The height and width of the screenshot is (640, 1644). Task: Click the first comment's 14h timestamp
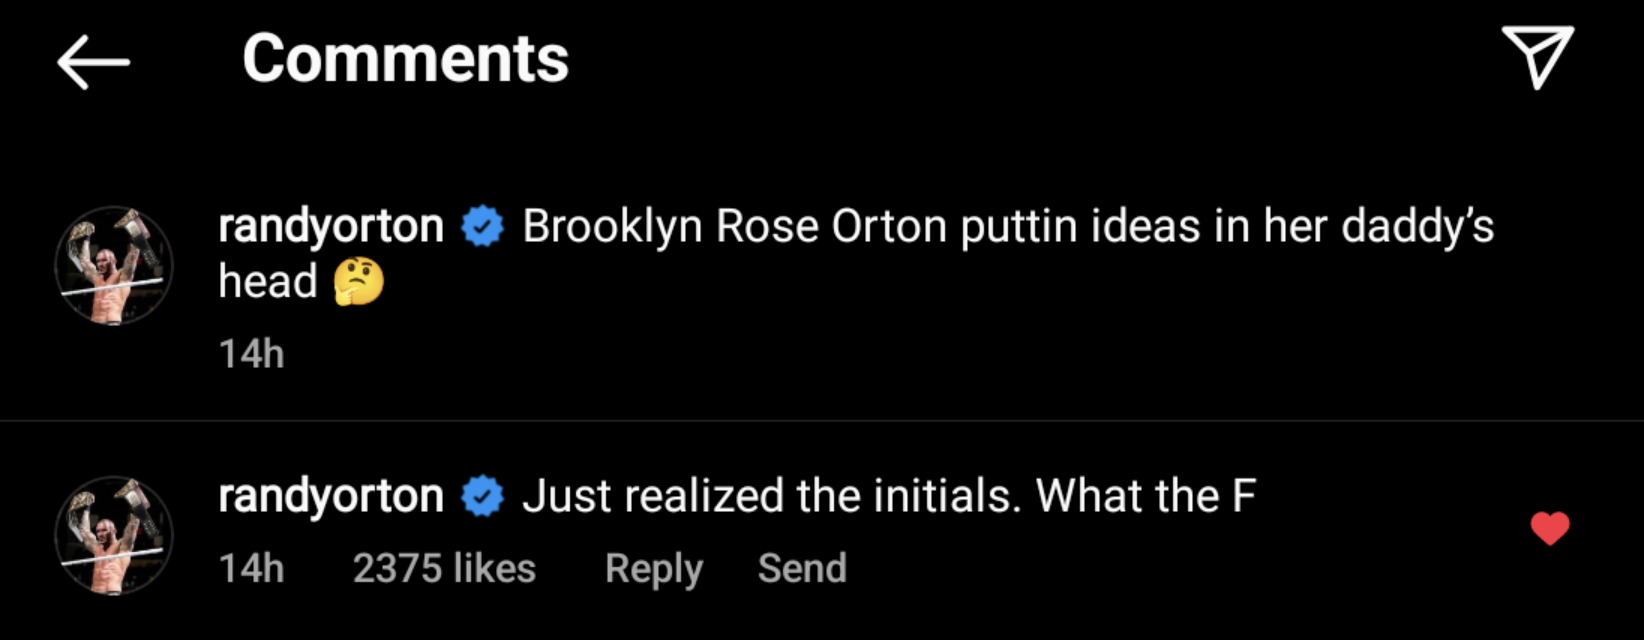[x=251, y=354]
